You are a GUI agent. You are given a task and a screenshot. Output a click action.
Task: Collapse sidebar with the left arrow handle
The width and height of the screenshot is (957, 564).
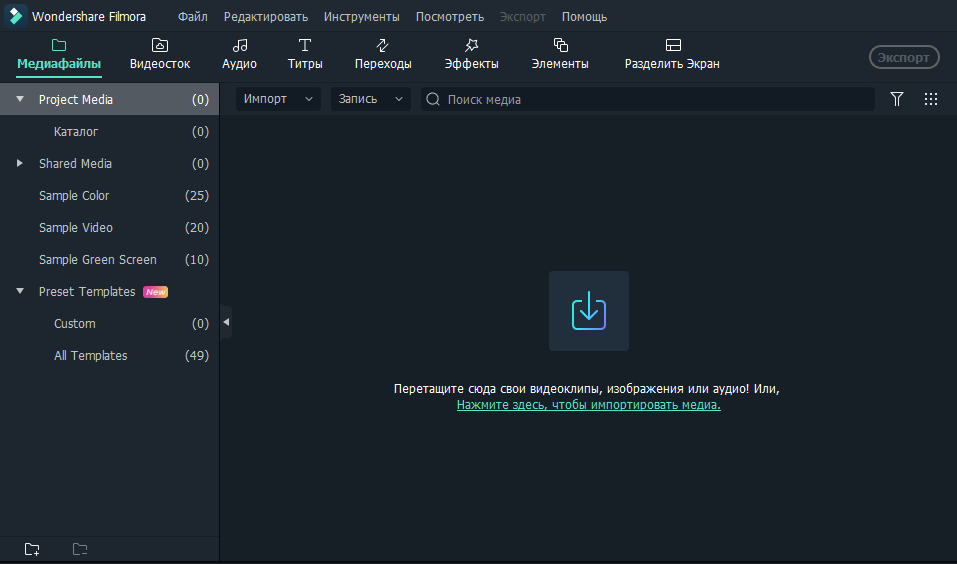[226, 322]
